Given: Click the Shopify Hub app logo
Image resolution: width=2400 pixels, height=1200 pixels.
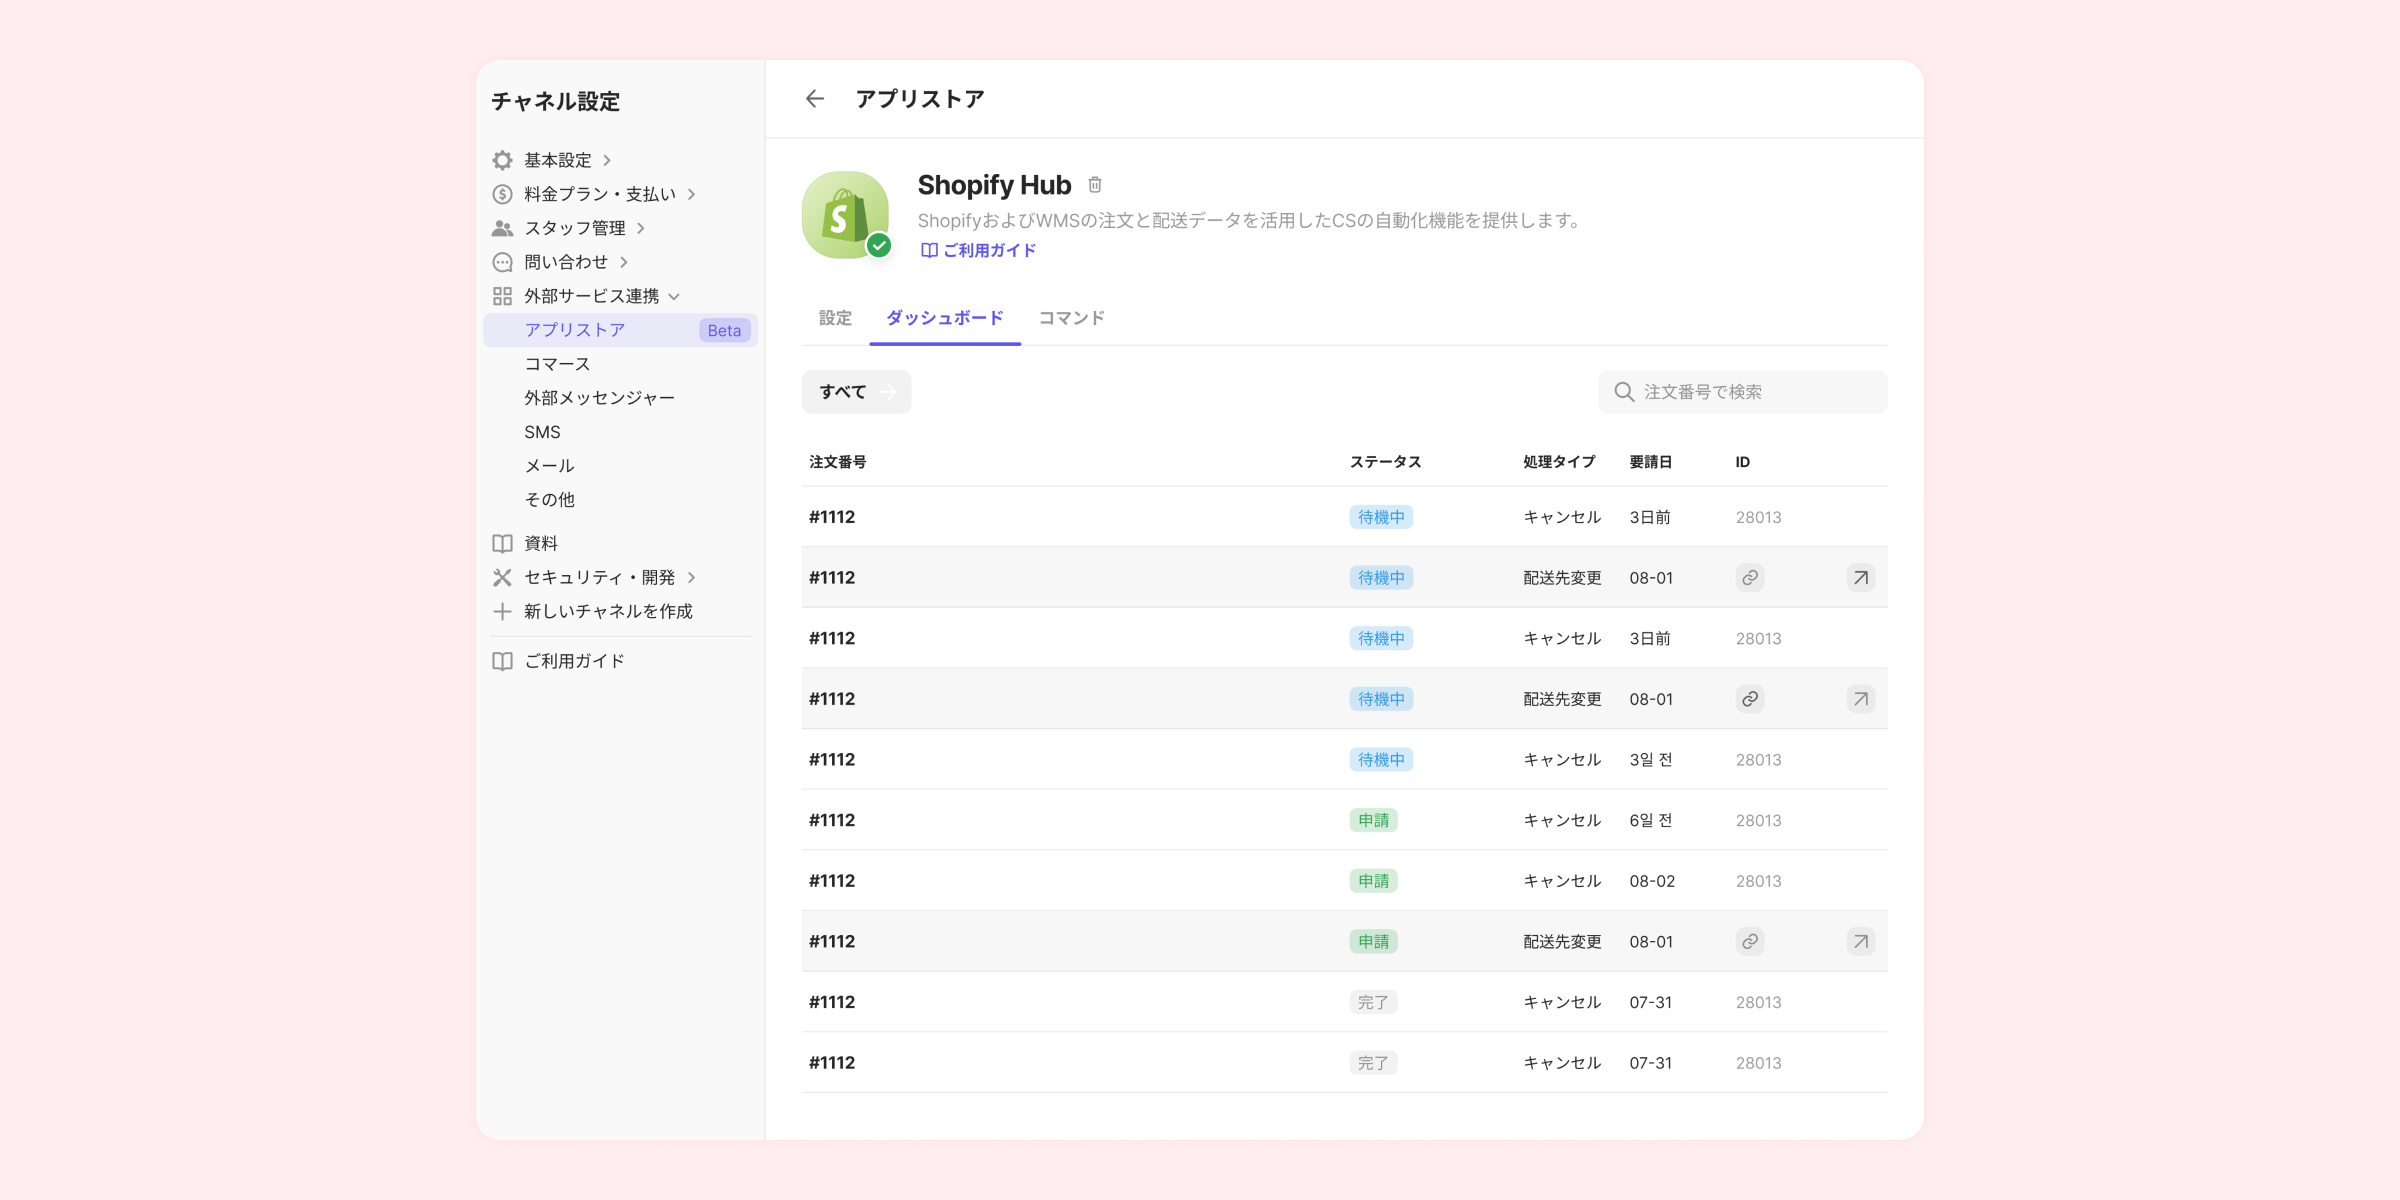Looking at the screenshot, I should 845,215.
